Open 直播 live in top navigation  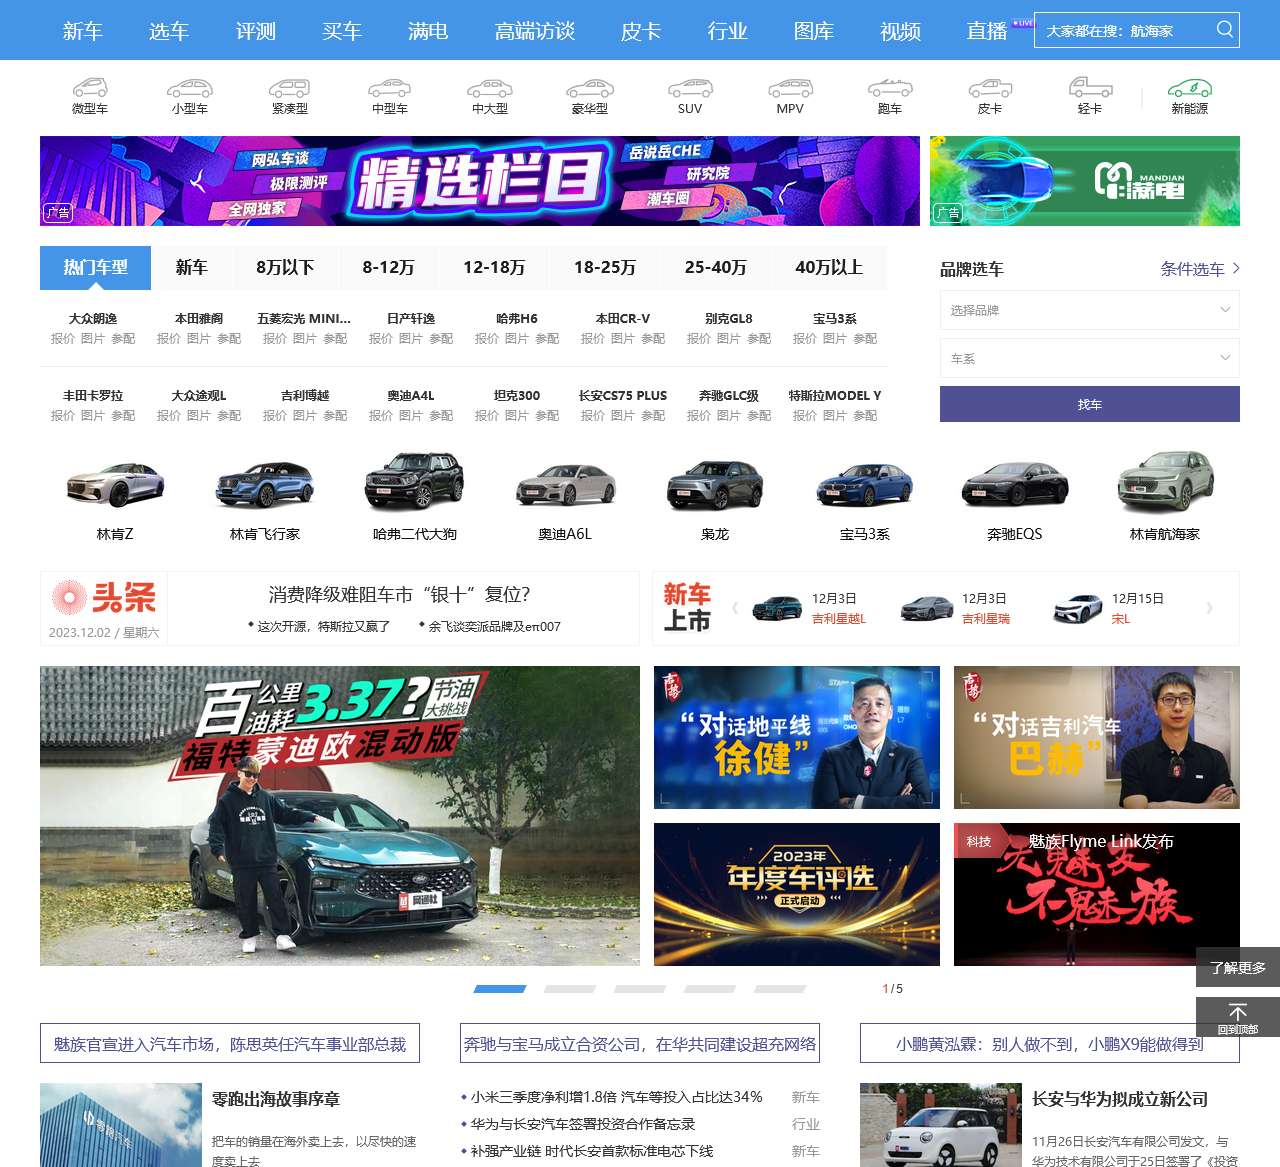[x=987, y=31]
